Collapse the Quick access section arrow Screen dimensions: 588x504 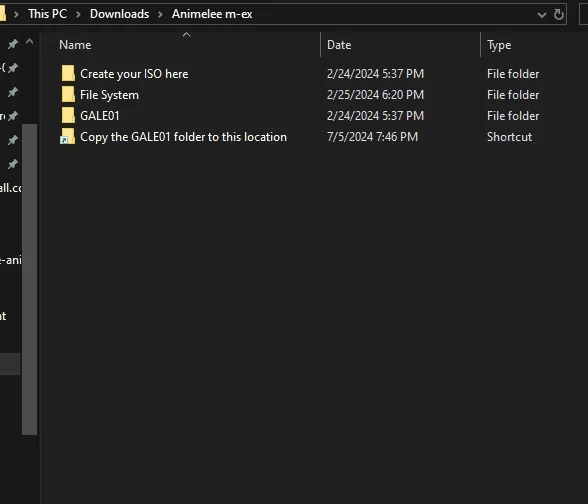tap(29, 42)
